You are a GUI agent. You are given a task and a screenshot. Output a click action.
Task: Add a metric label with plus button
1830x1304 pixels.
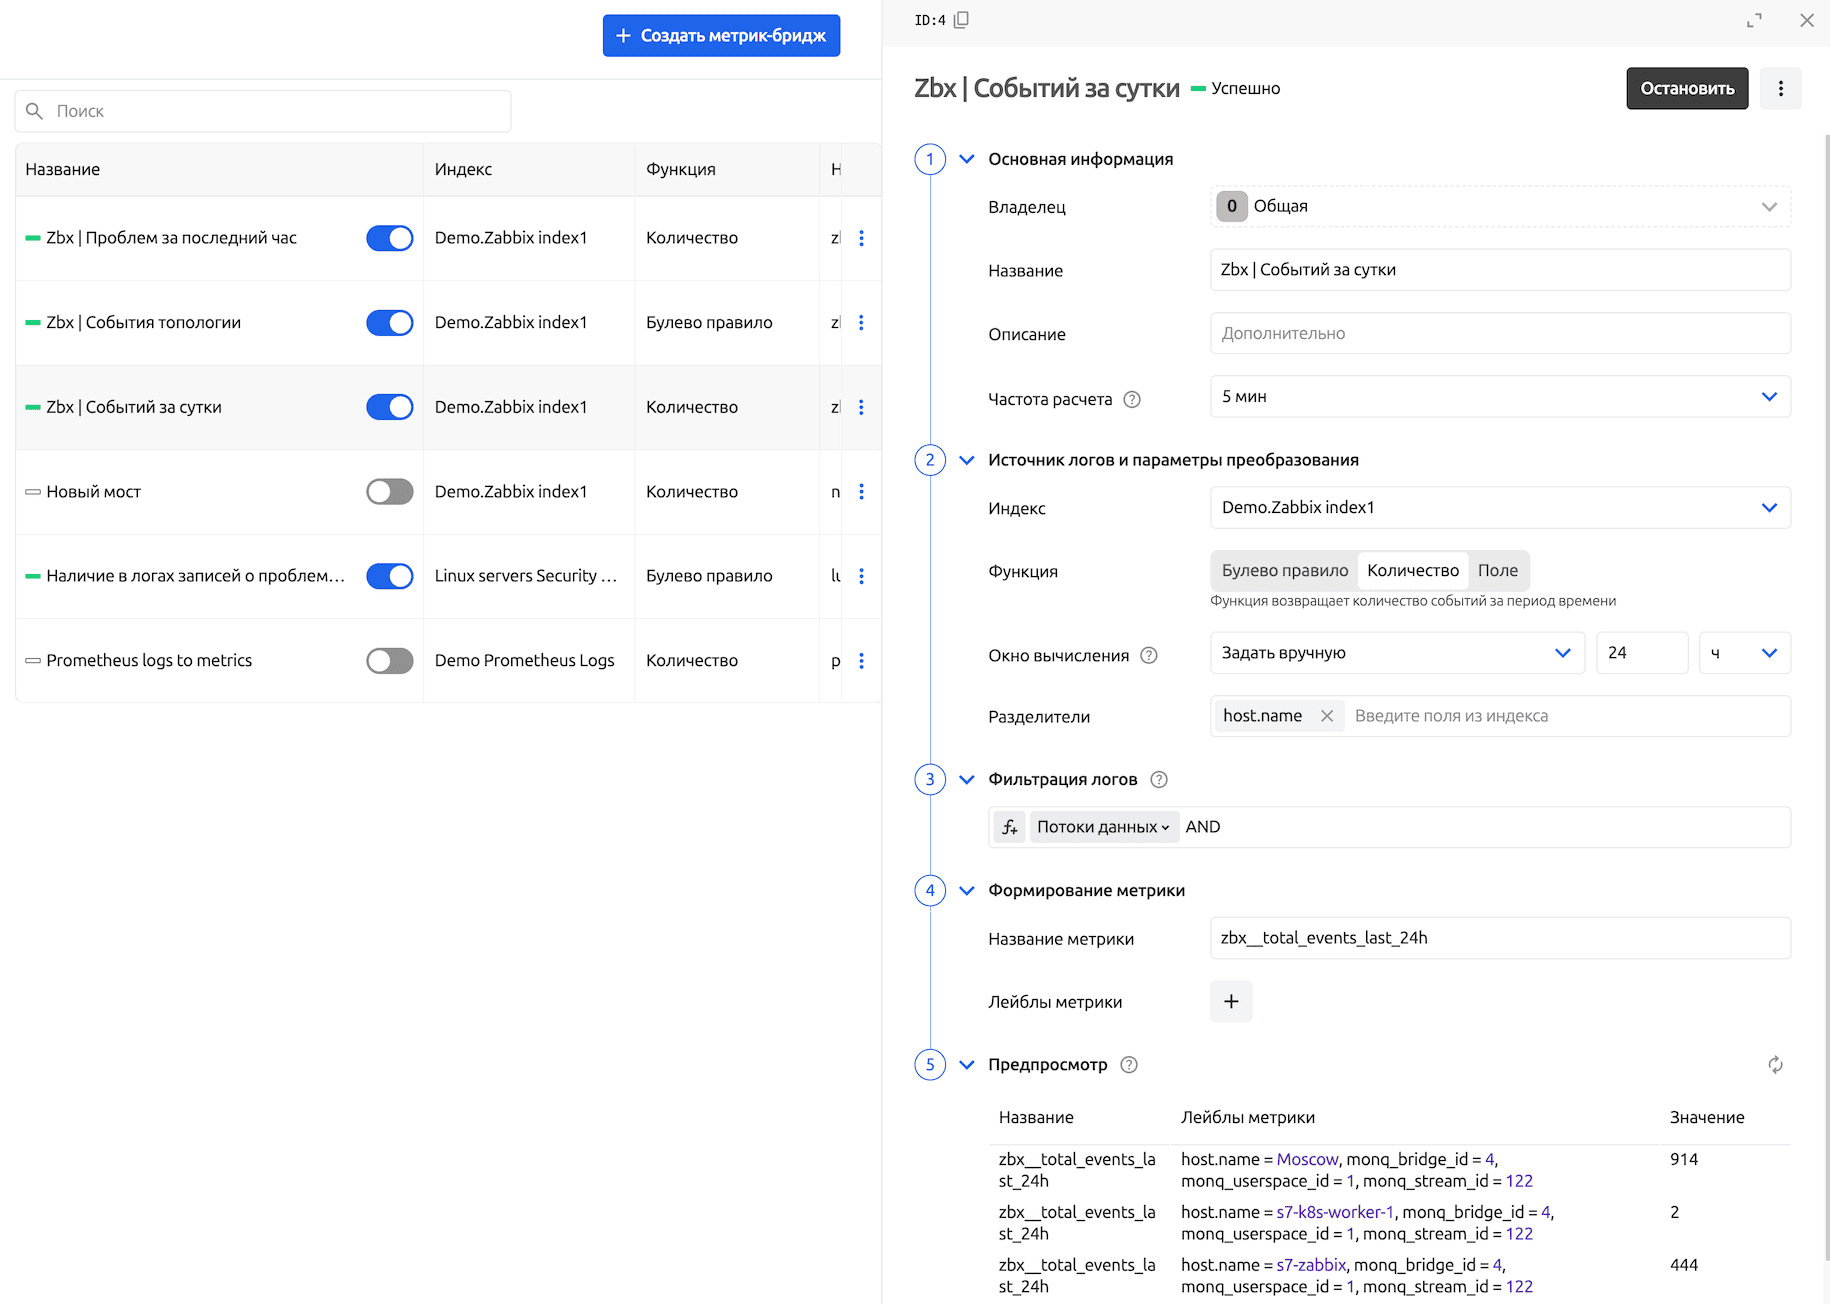coord(1231,1001)
